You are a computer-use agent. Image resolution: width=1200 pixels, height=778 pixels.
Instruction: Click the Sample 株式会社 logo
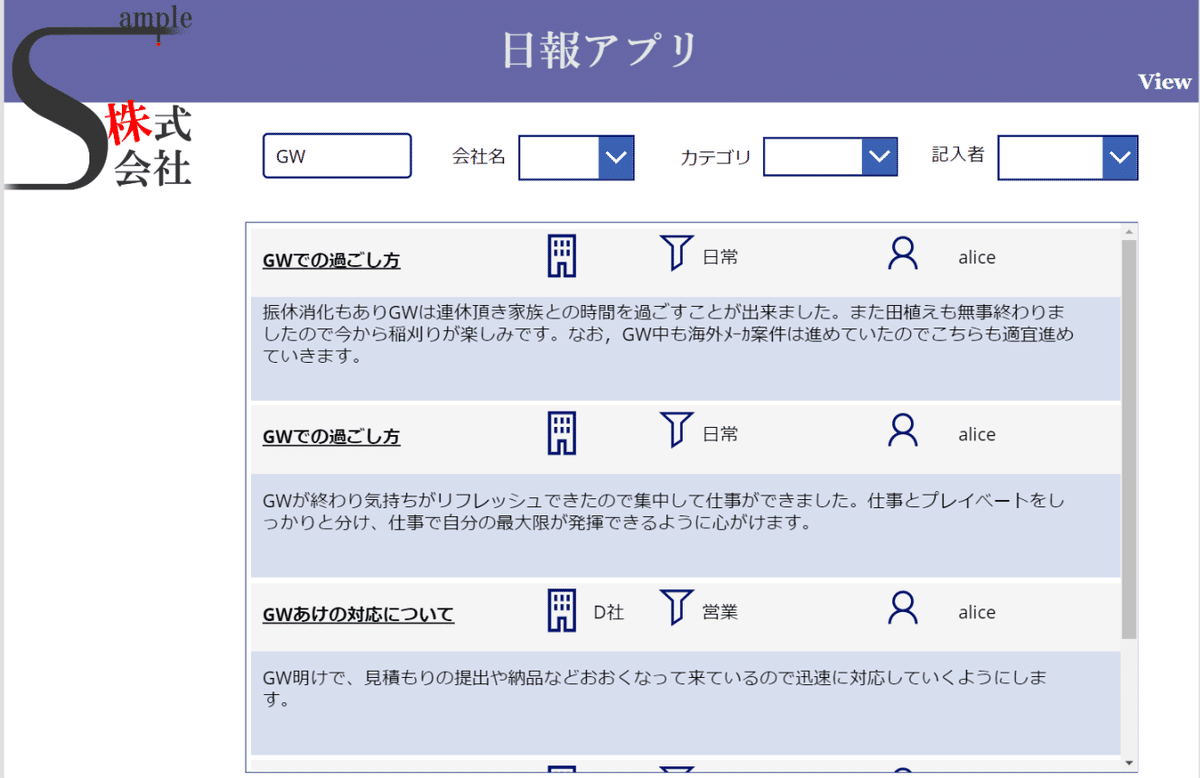(x=98, y=97)
